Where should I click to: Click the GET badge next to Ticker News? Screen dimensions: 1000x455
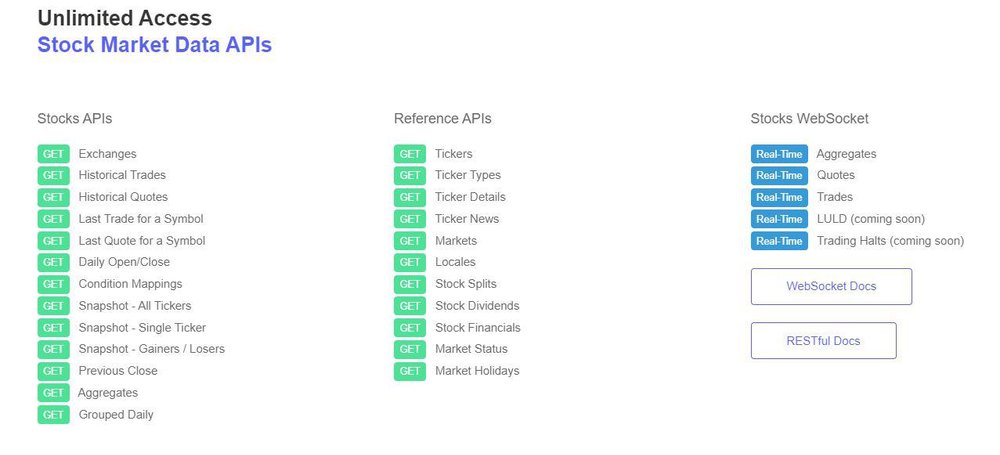(x=410, y=219)
